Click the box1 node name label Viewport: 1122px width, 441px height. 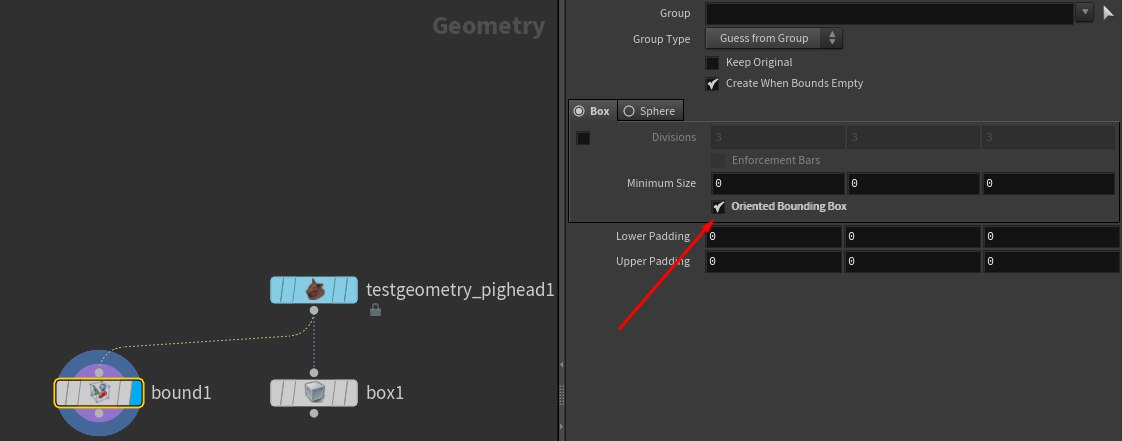(x=385, y=393)
